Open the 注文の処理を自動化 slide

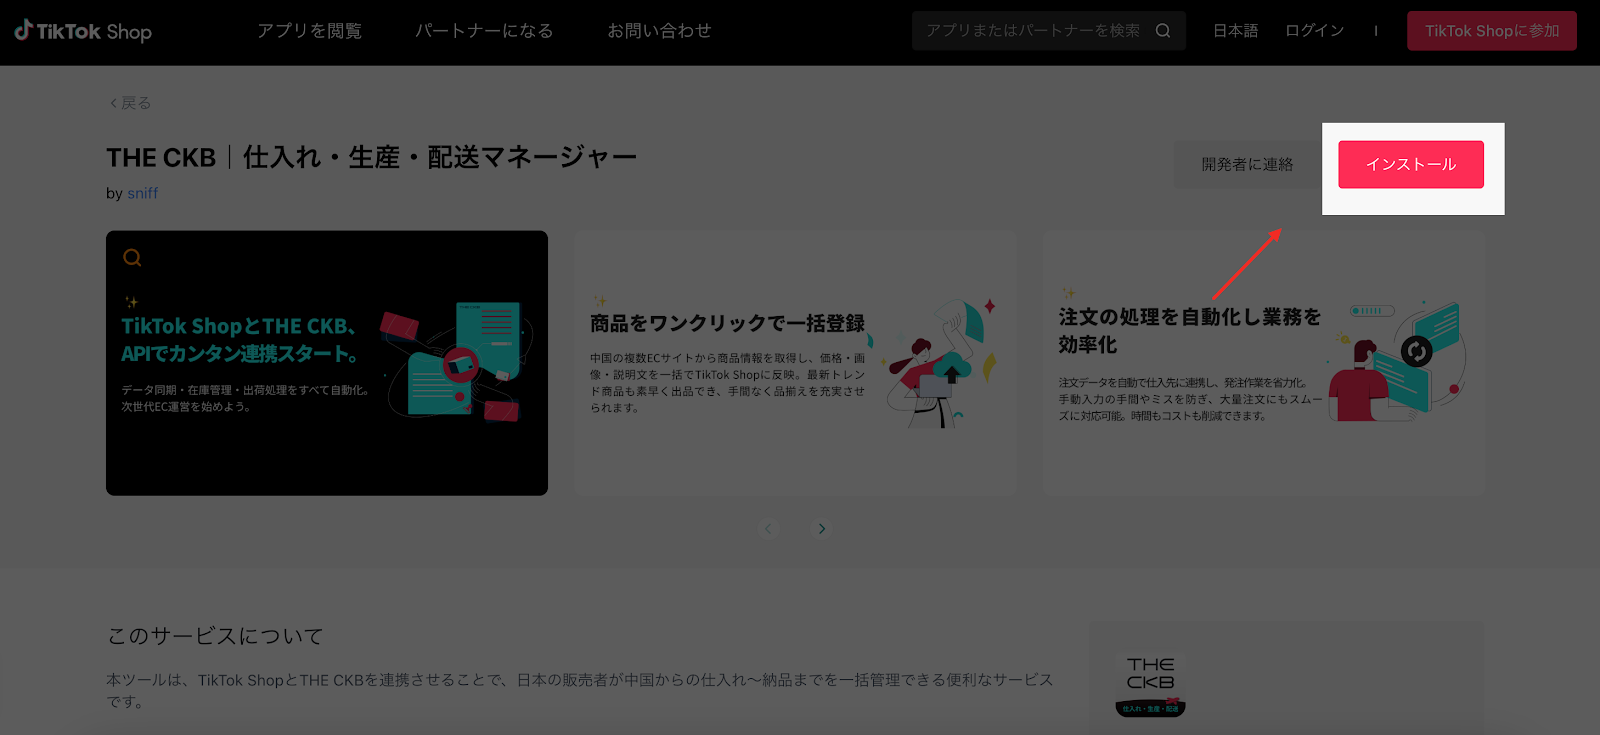1264,363
